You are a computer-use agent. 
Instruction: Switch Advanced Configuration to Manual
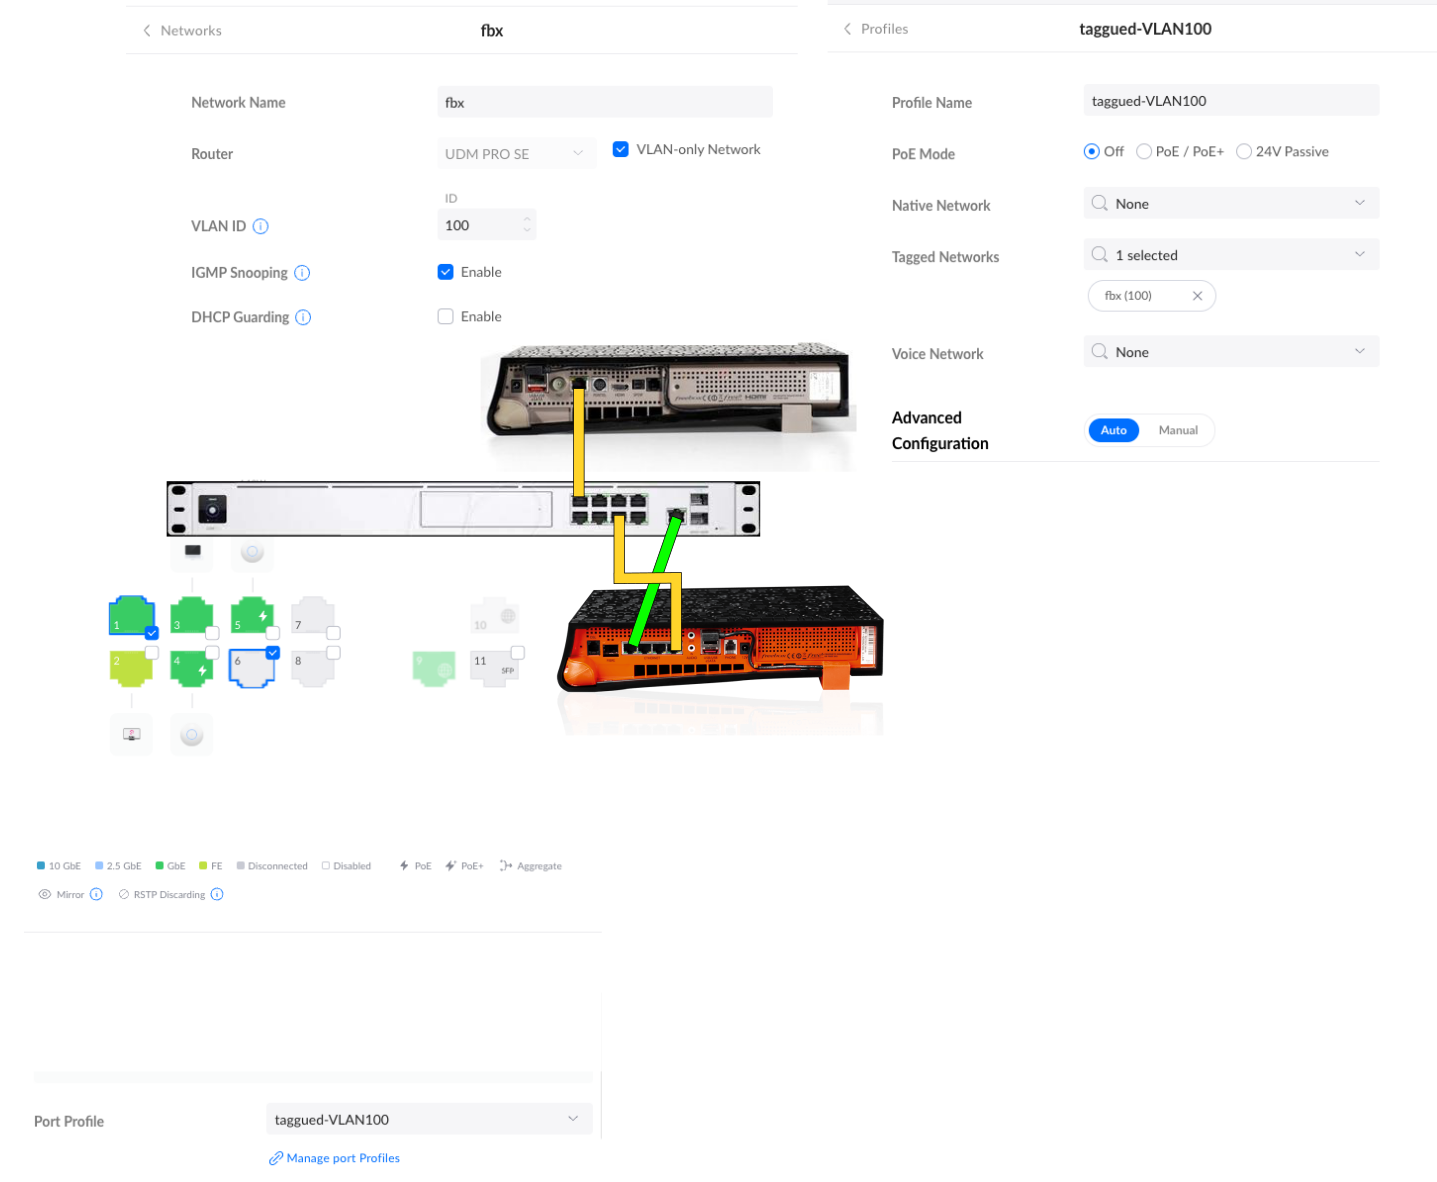pyautogui.click(x=1177, y=430)
